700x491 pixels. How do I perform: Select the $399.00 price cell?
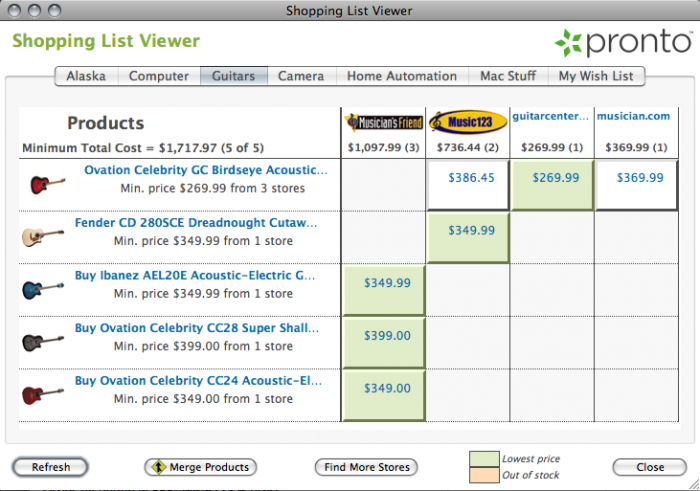383,343
